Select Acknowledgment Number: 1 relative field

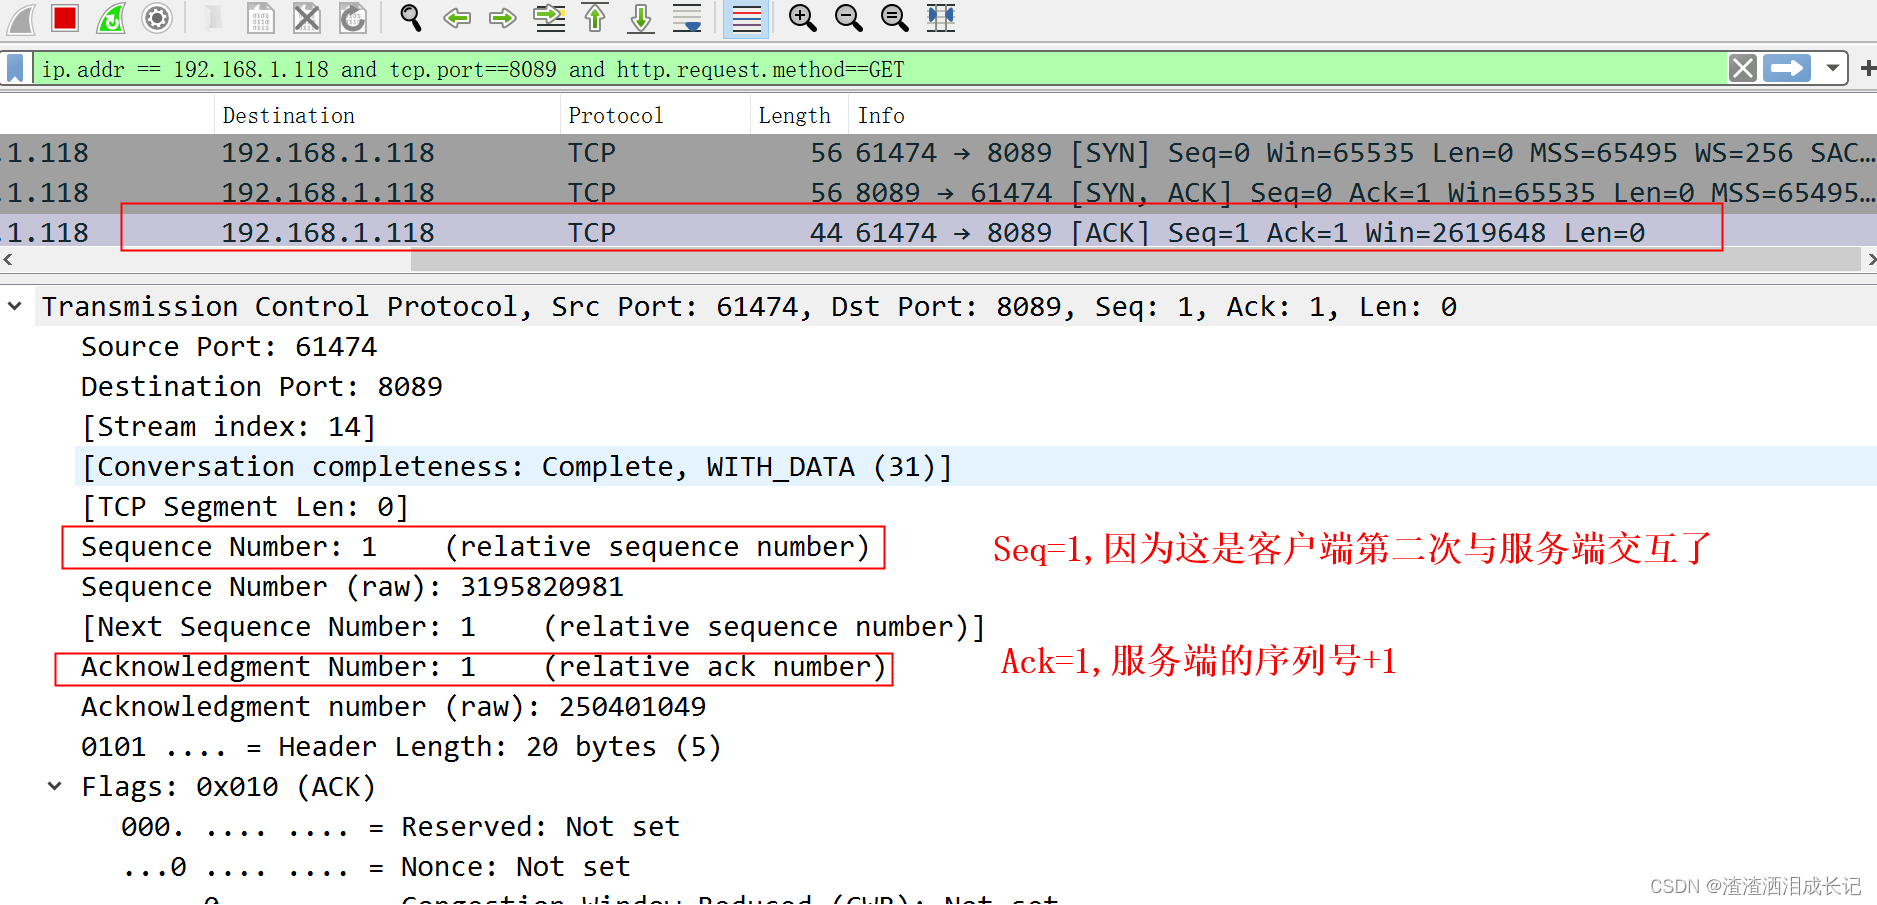483,667
